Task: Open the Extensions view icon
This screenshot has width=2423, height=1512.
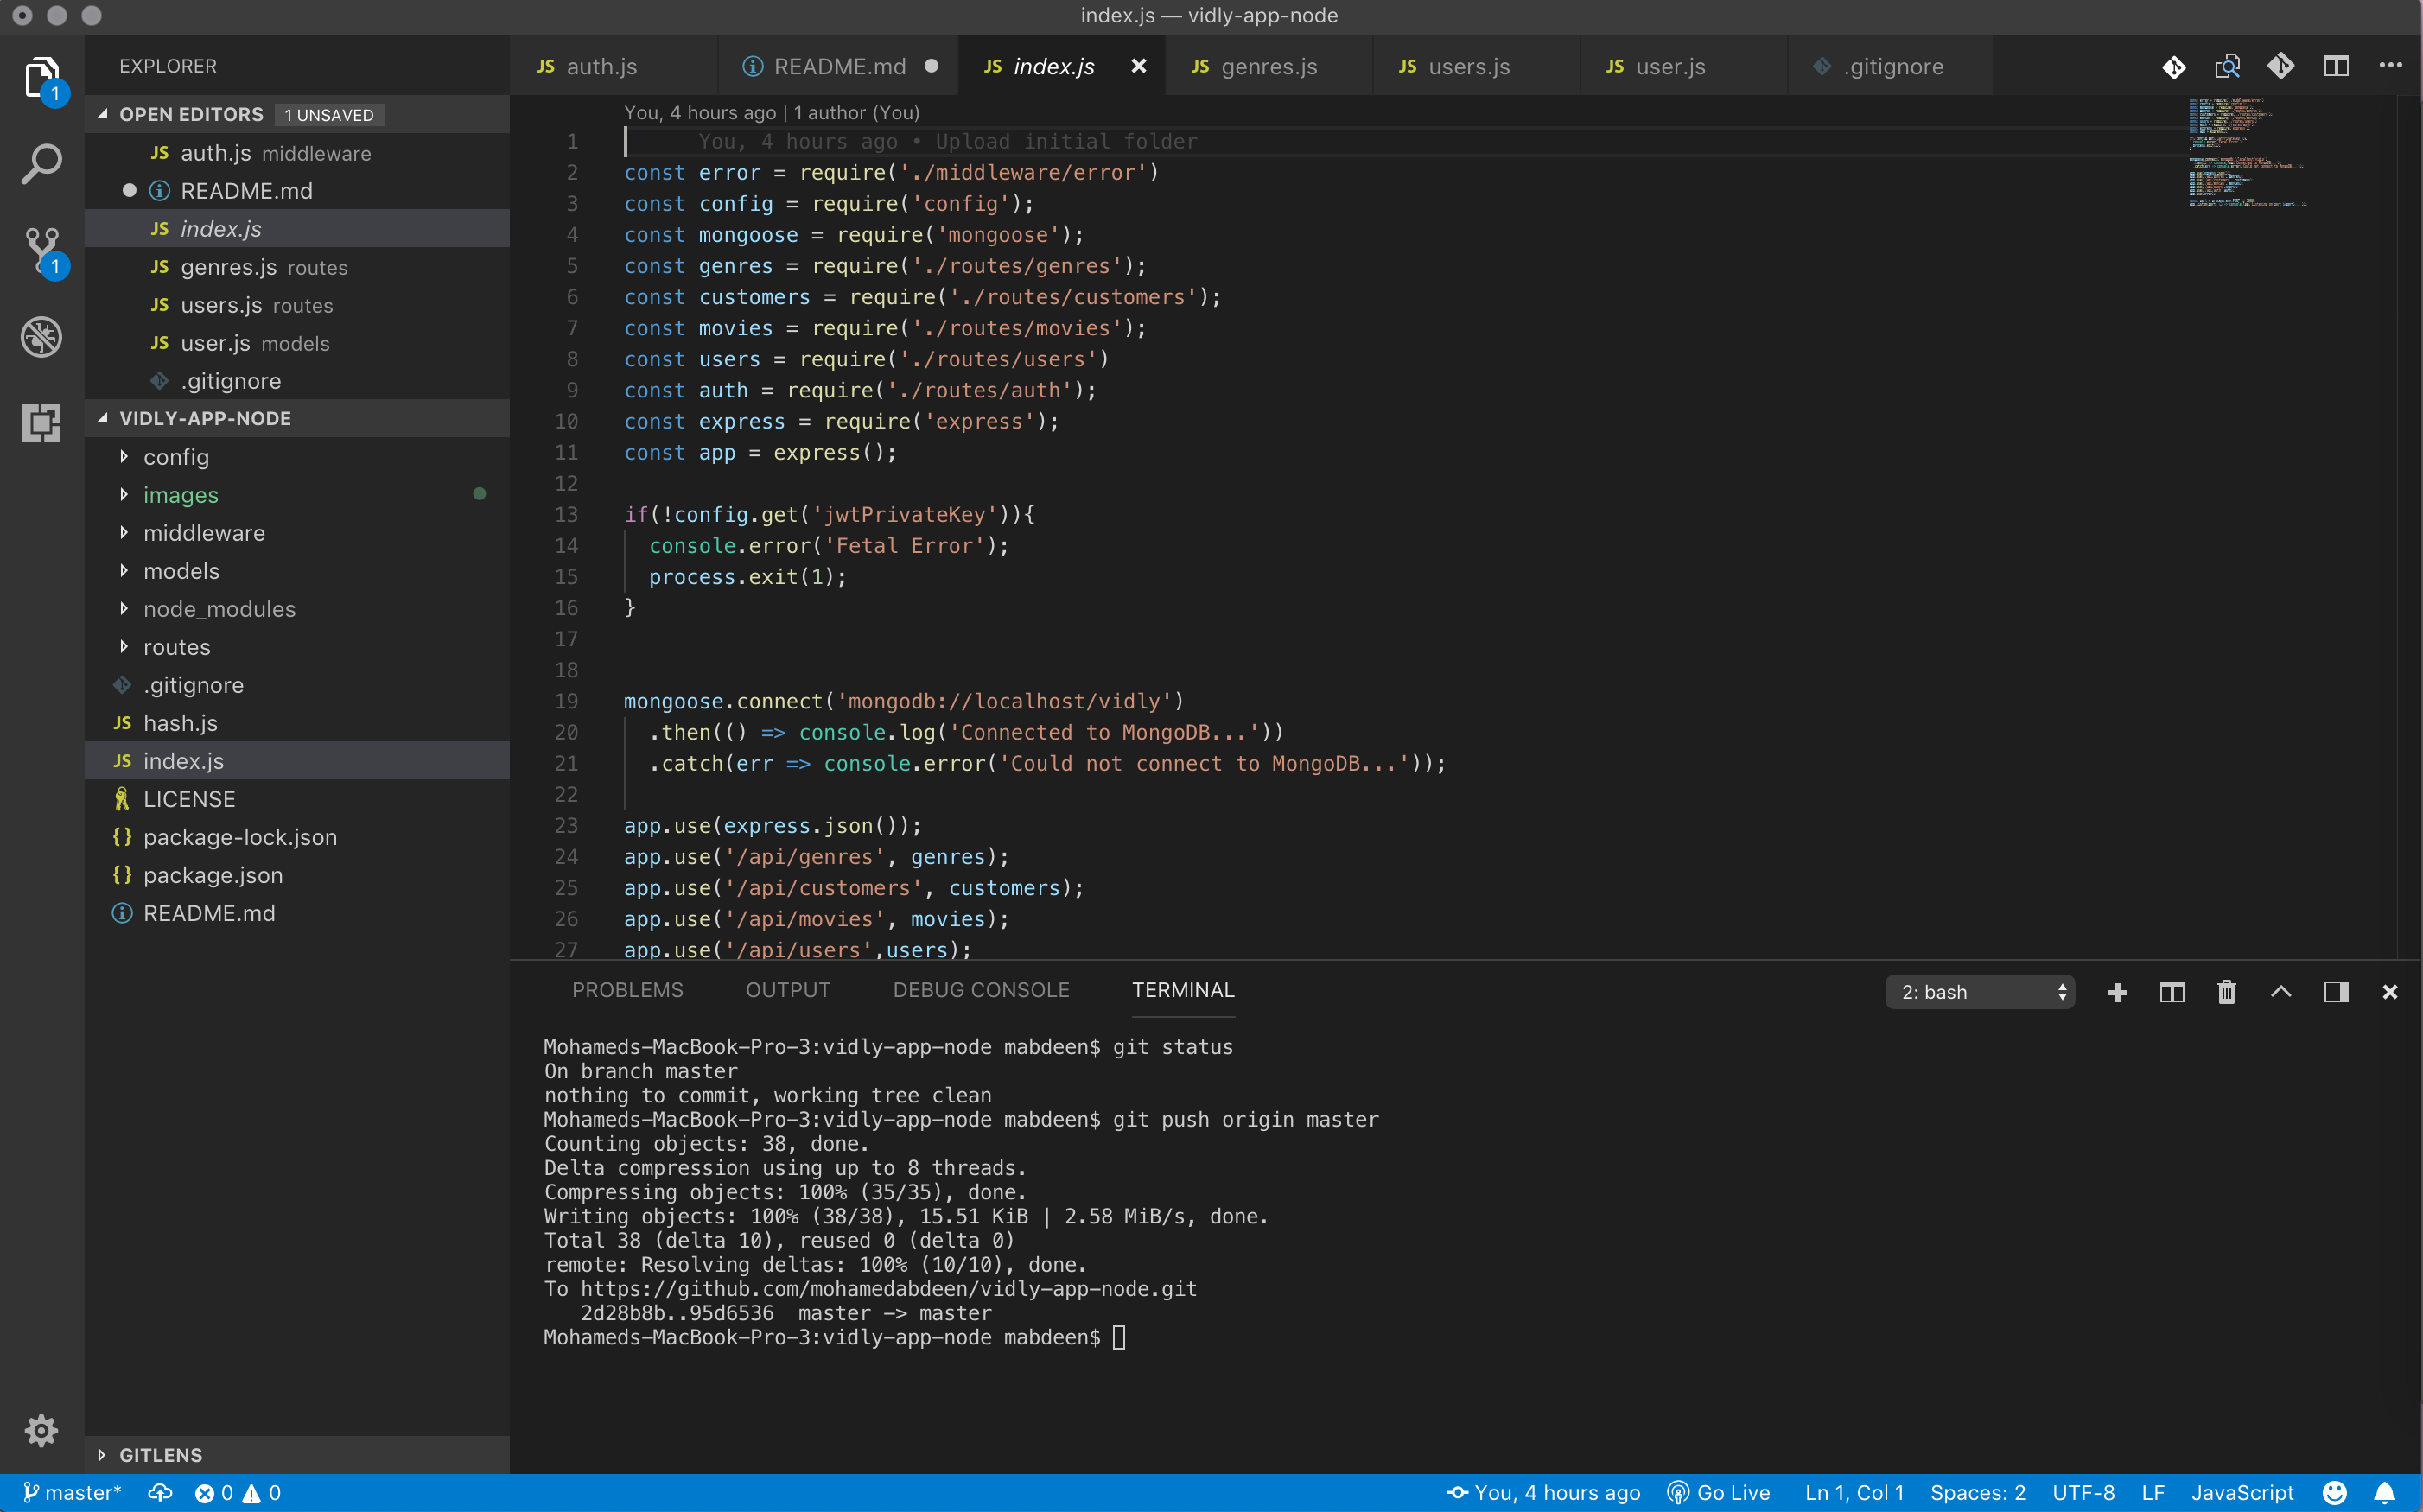Action: [41, 423]
